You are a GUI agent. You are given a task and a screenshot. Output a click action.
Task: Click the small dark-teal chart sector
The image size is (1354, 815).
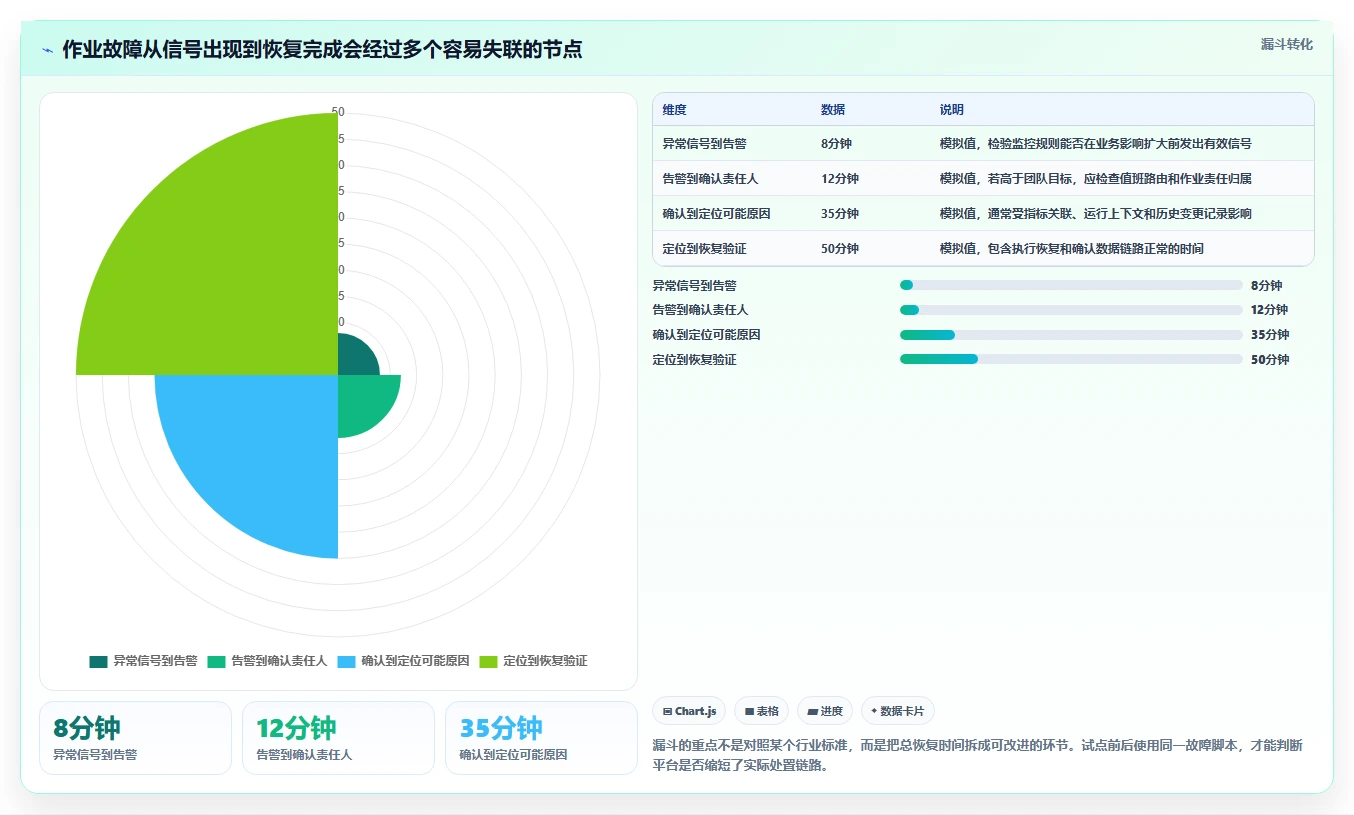pyautogui.click(x=355, y=357)
